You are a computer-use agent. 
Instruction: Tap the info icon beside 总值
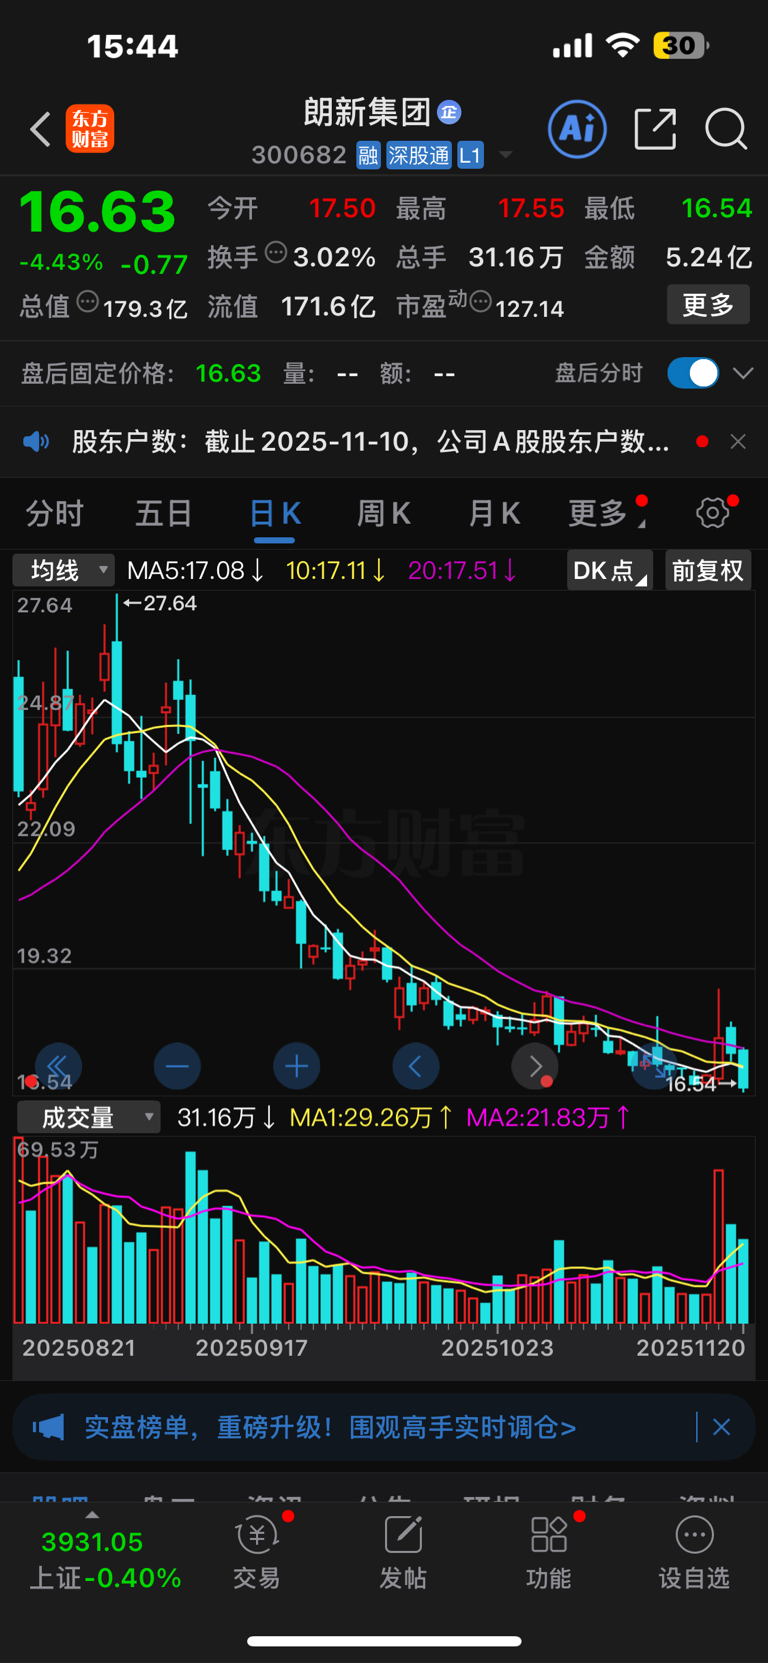click(x=88, y=302)
